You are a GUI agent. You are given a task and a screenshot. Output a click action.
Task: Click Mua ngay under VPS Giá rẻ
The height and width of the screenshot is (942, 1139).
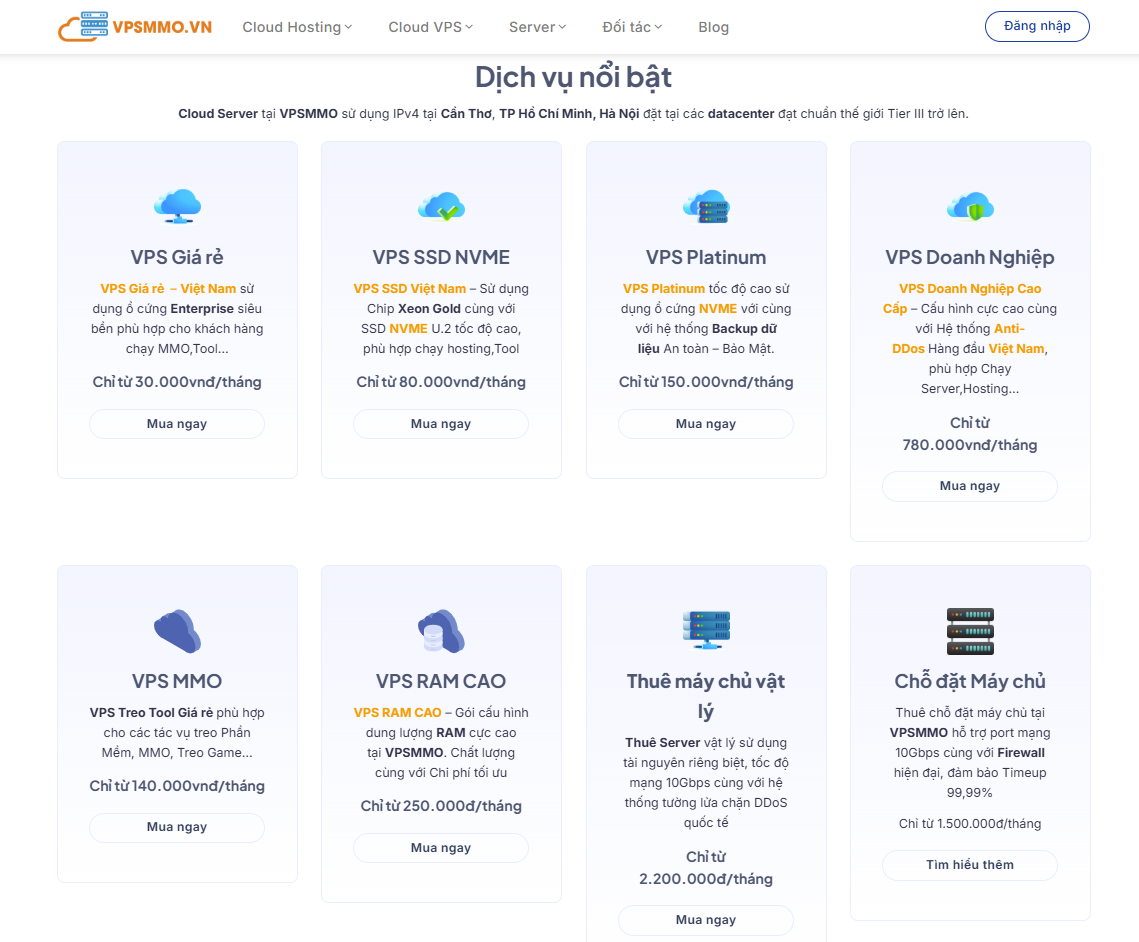point(177,424)
